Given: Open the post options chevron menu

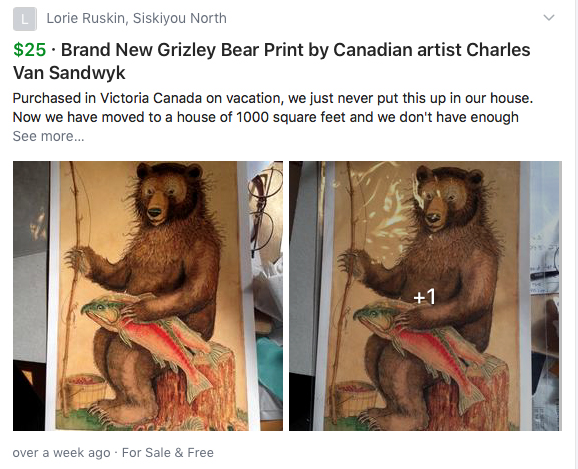Looking at the screenshot, I should 549,18.
